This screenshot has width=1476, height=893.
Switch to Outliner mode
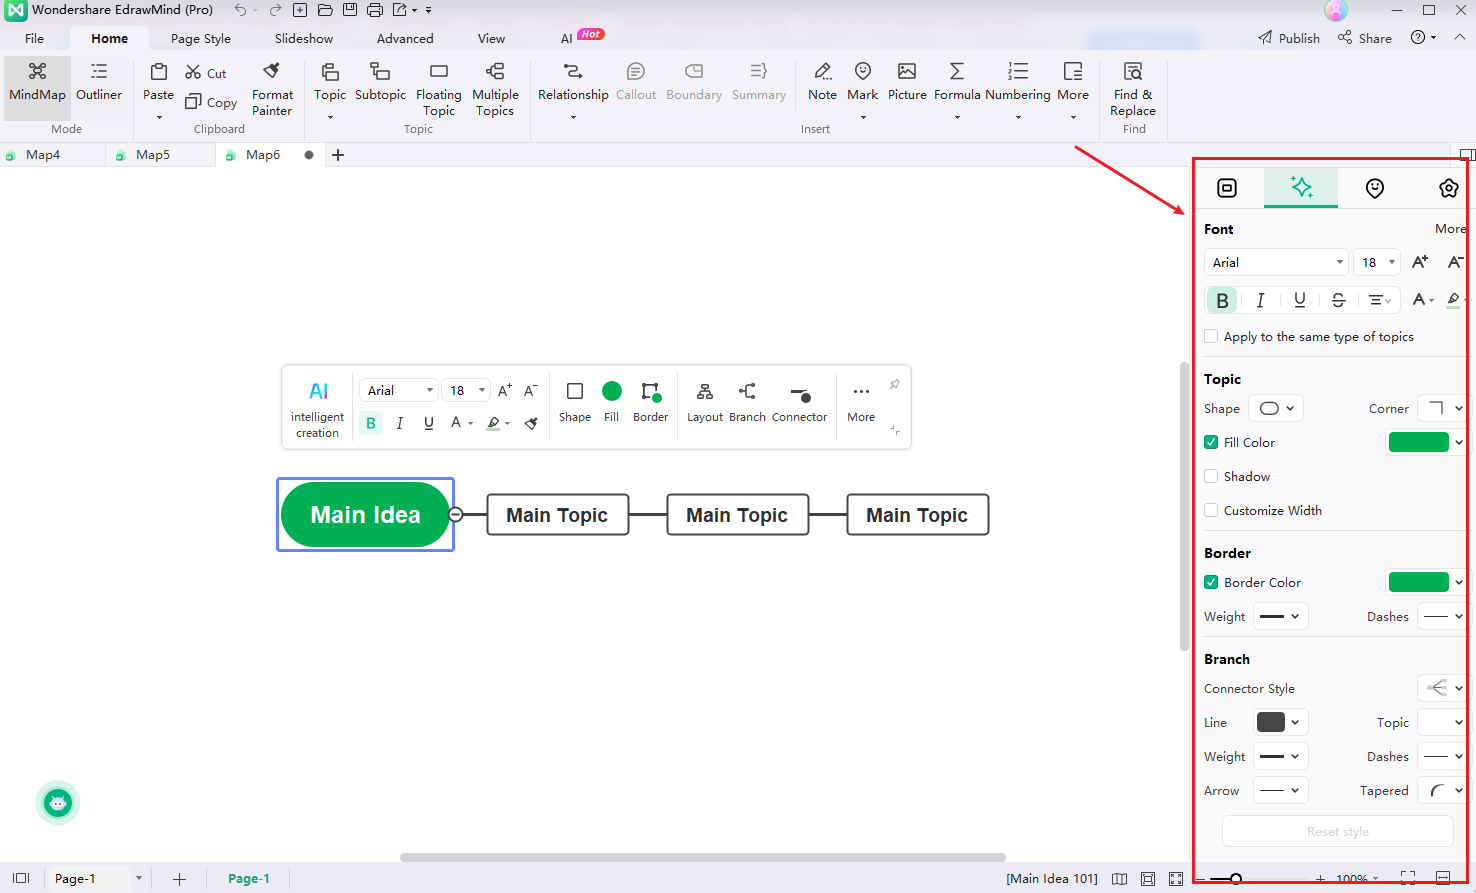99,82
